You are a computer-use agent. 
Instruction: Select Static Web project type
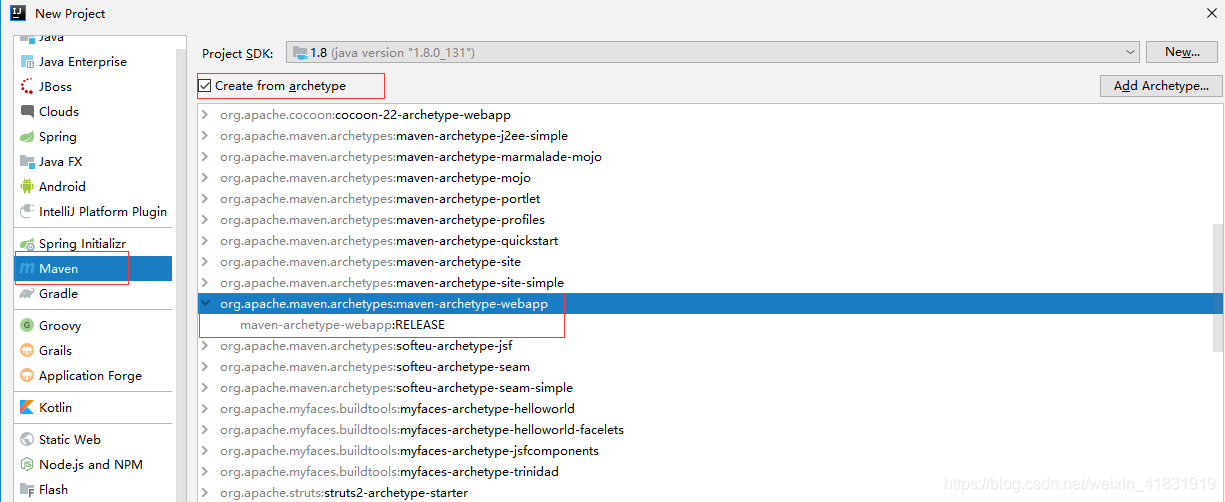tap(95, 440)
